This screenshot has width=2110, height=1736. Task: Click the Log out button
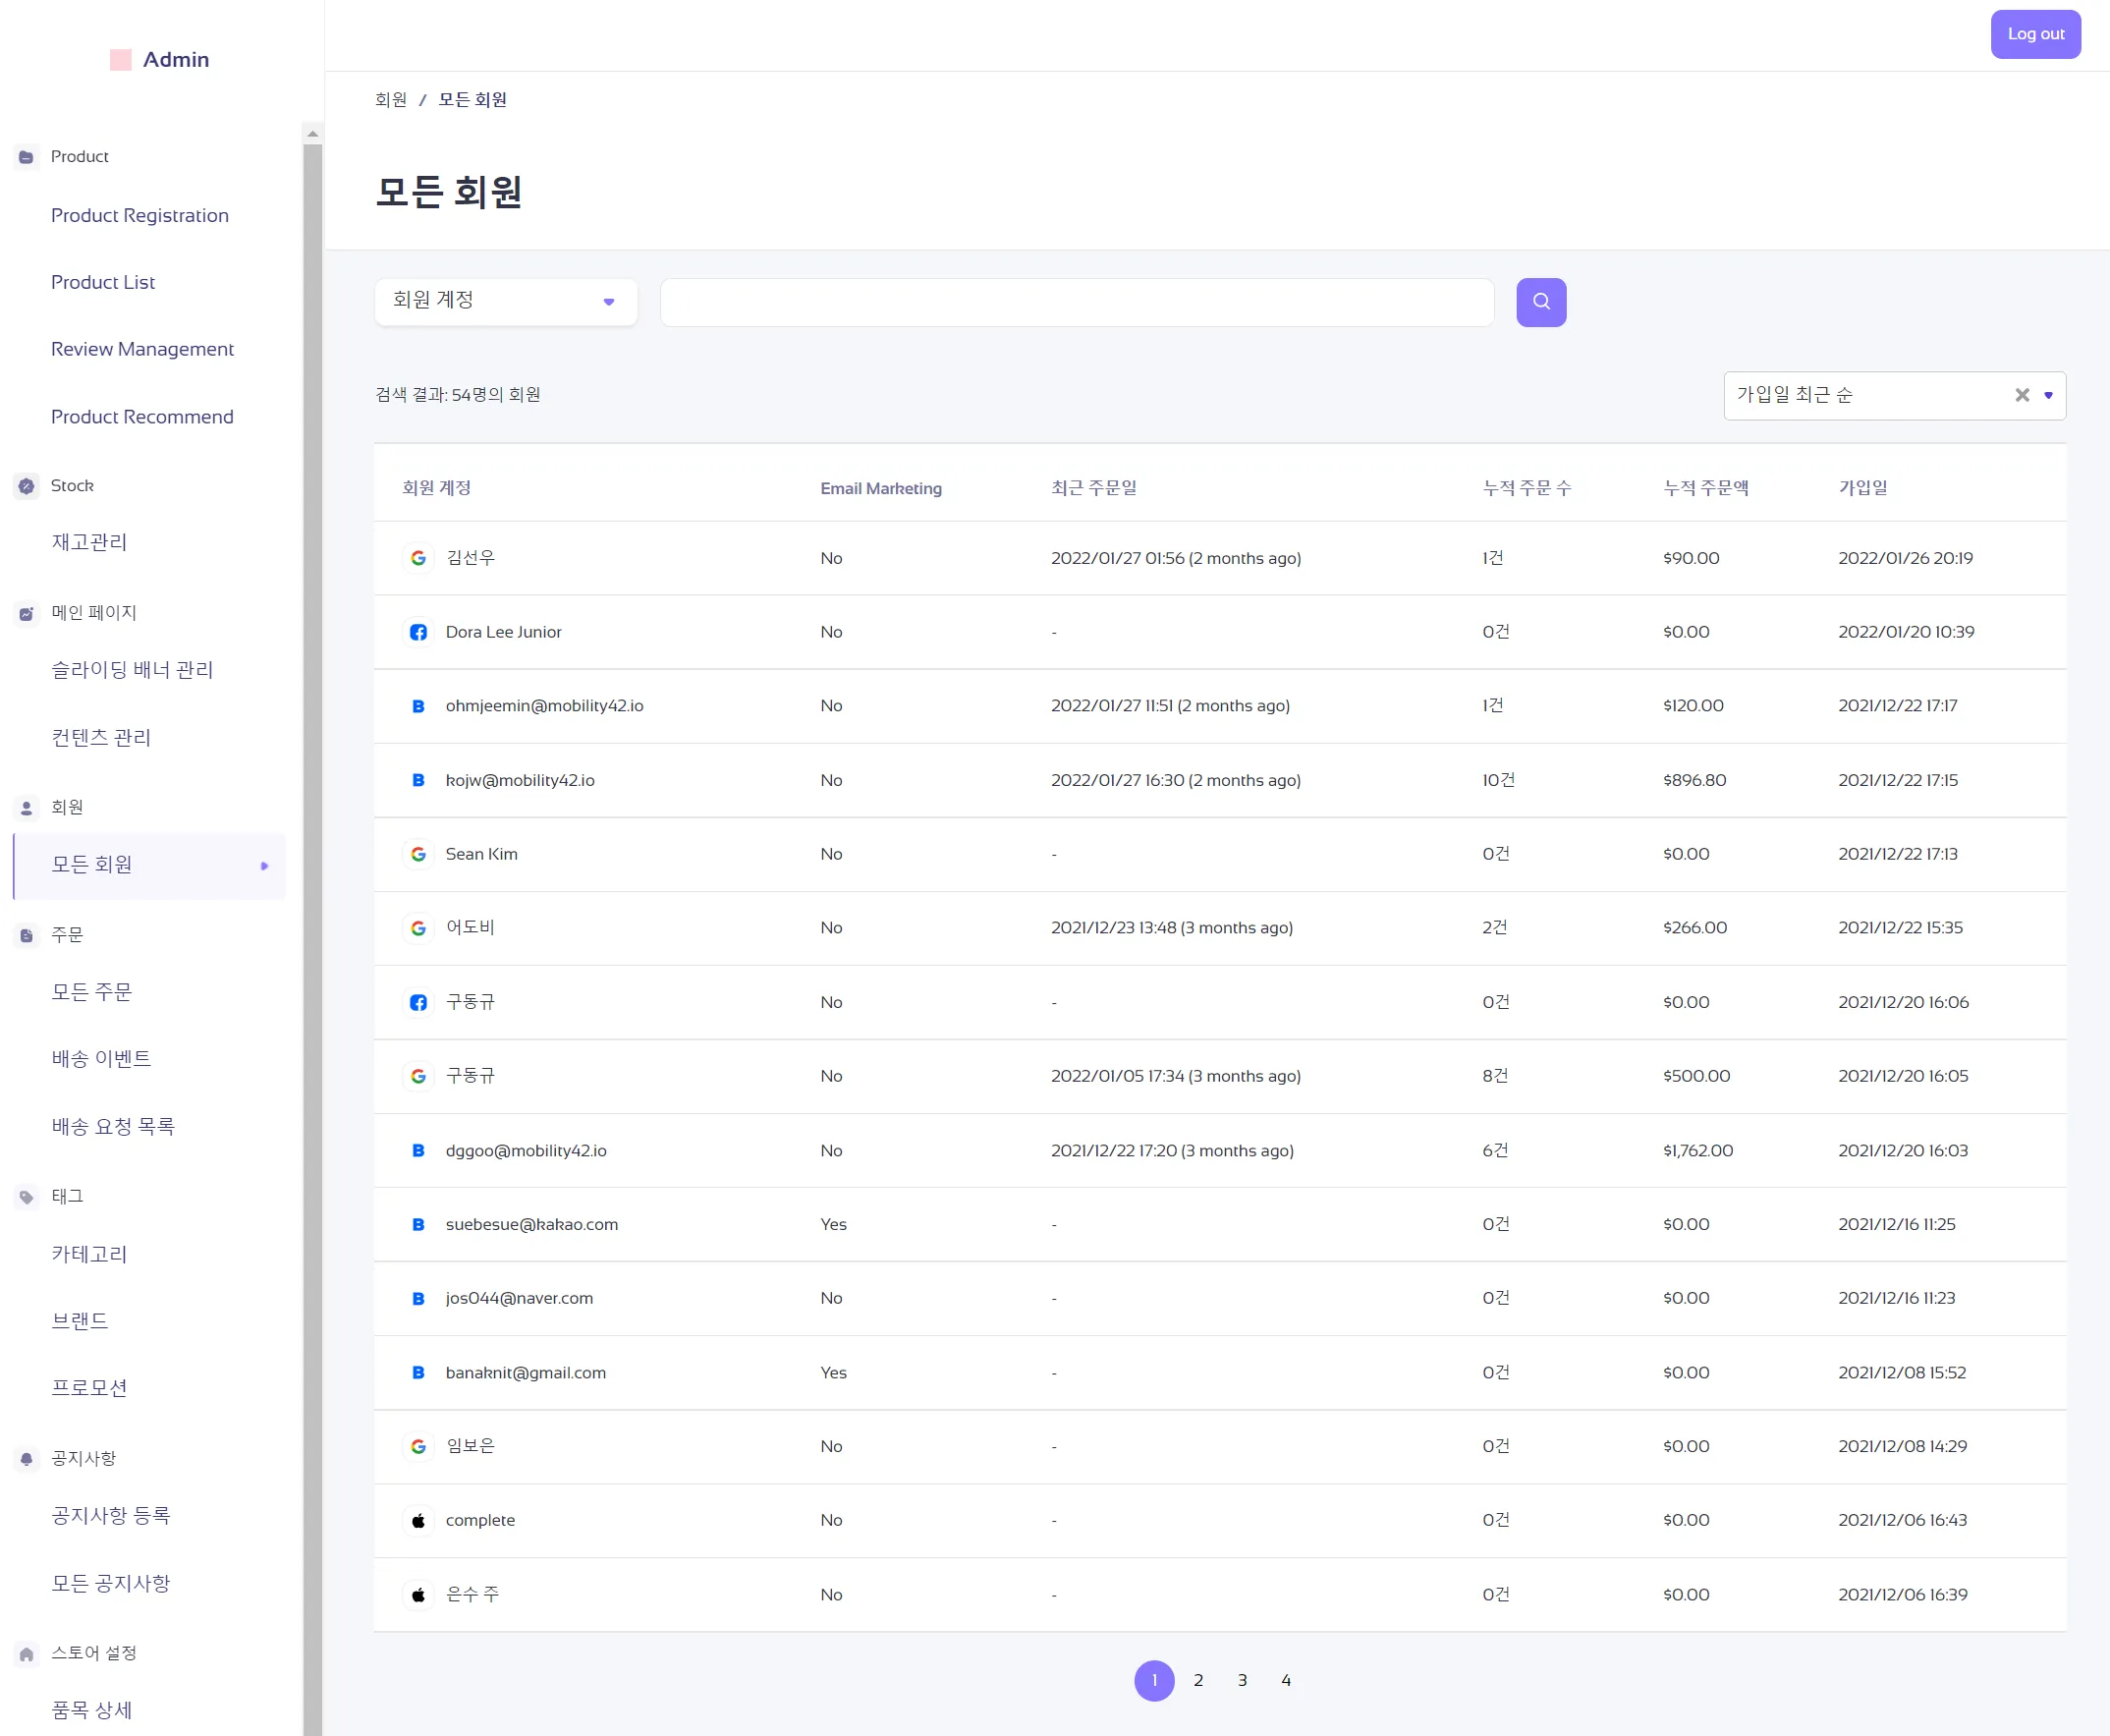tap(2034, 34)
